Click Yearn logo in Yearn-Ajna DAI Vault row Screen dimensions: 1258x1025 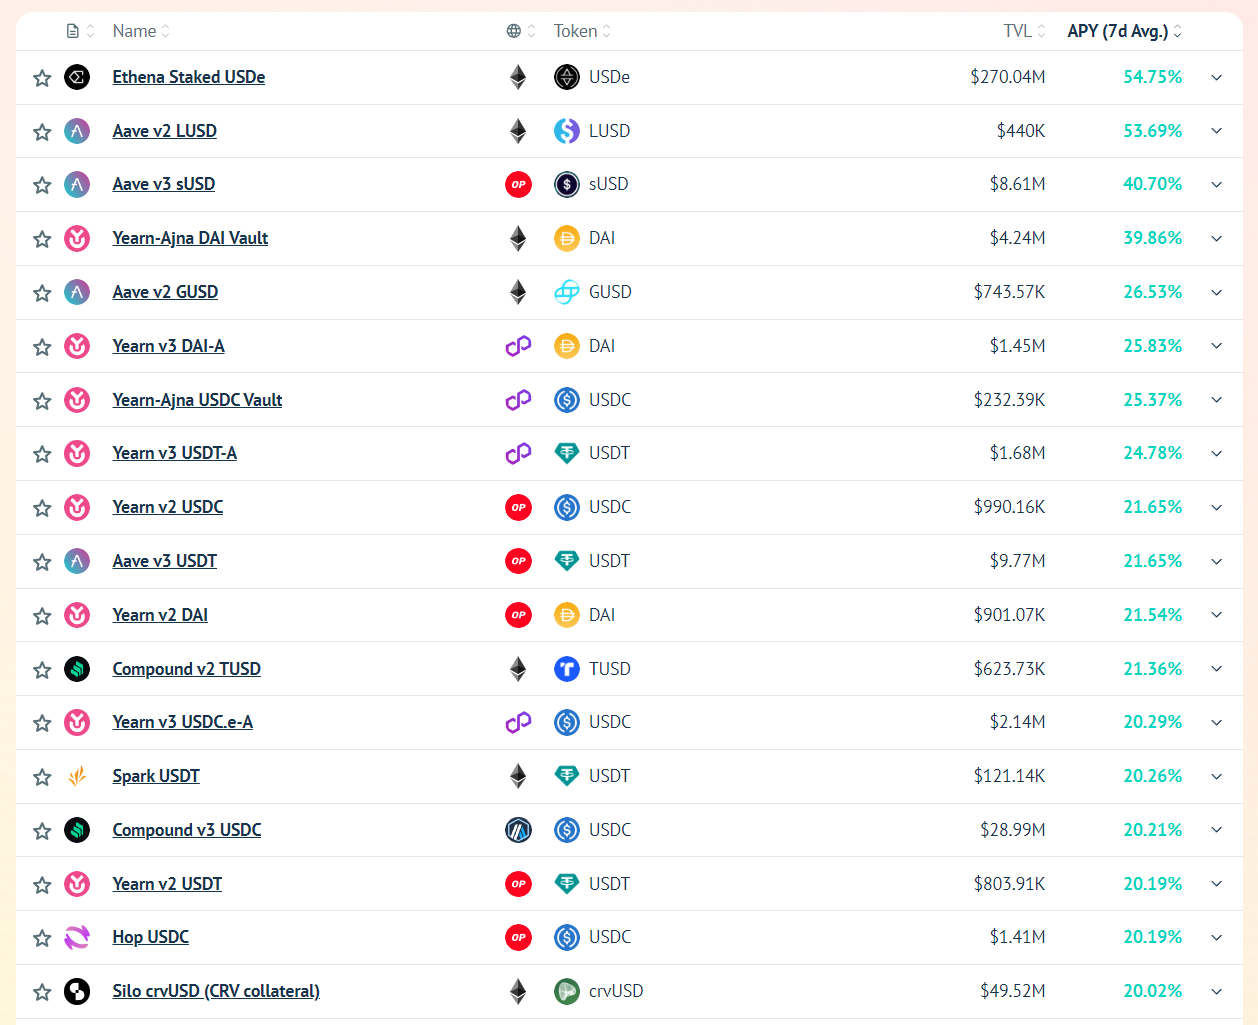[77, 238]
